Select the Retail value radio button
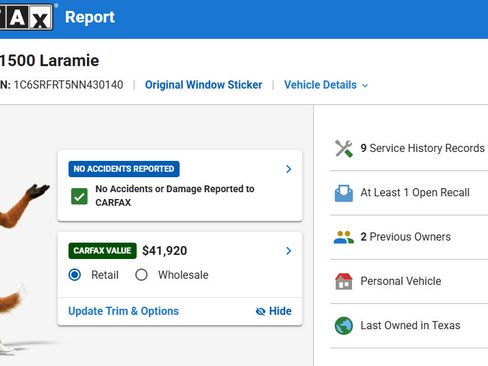The image size is (488, 366). 75,275
